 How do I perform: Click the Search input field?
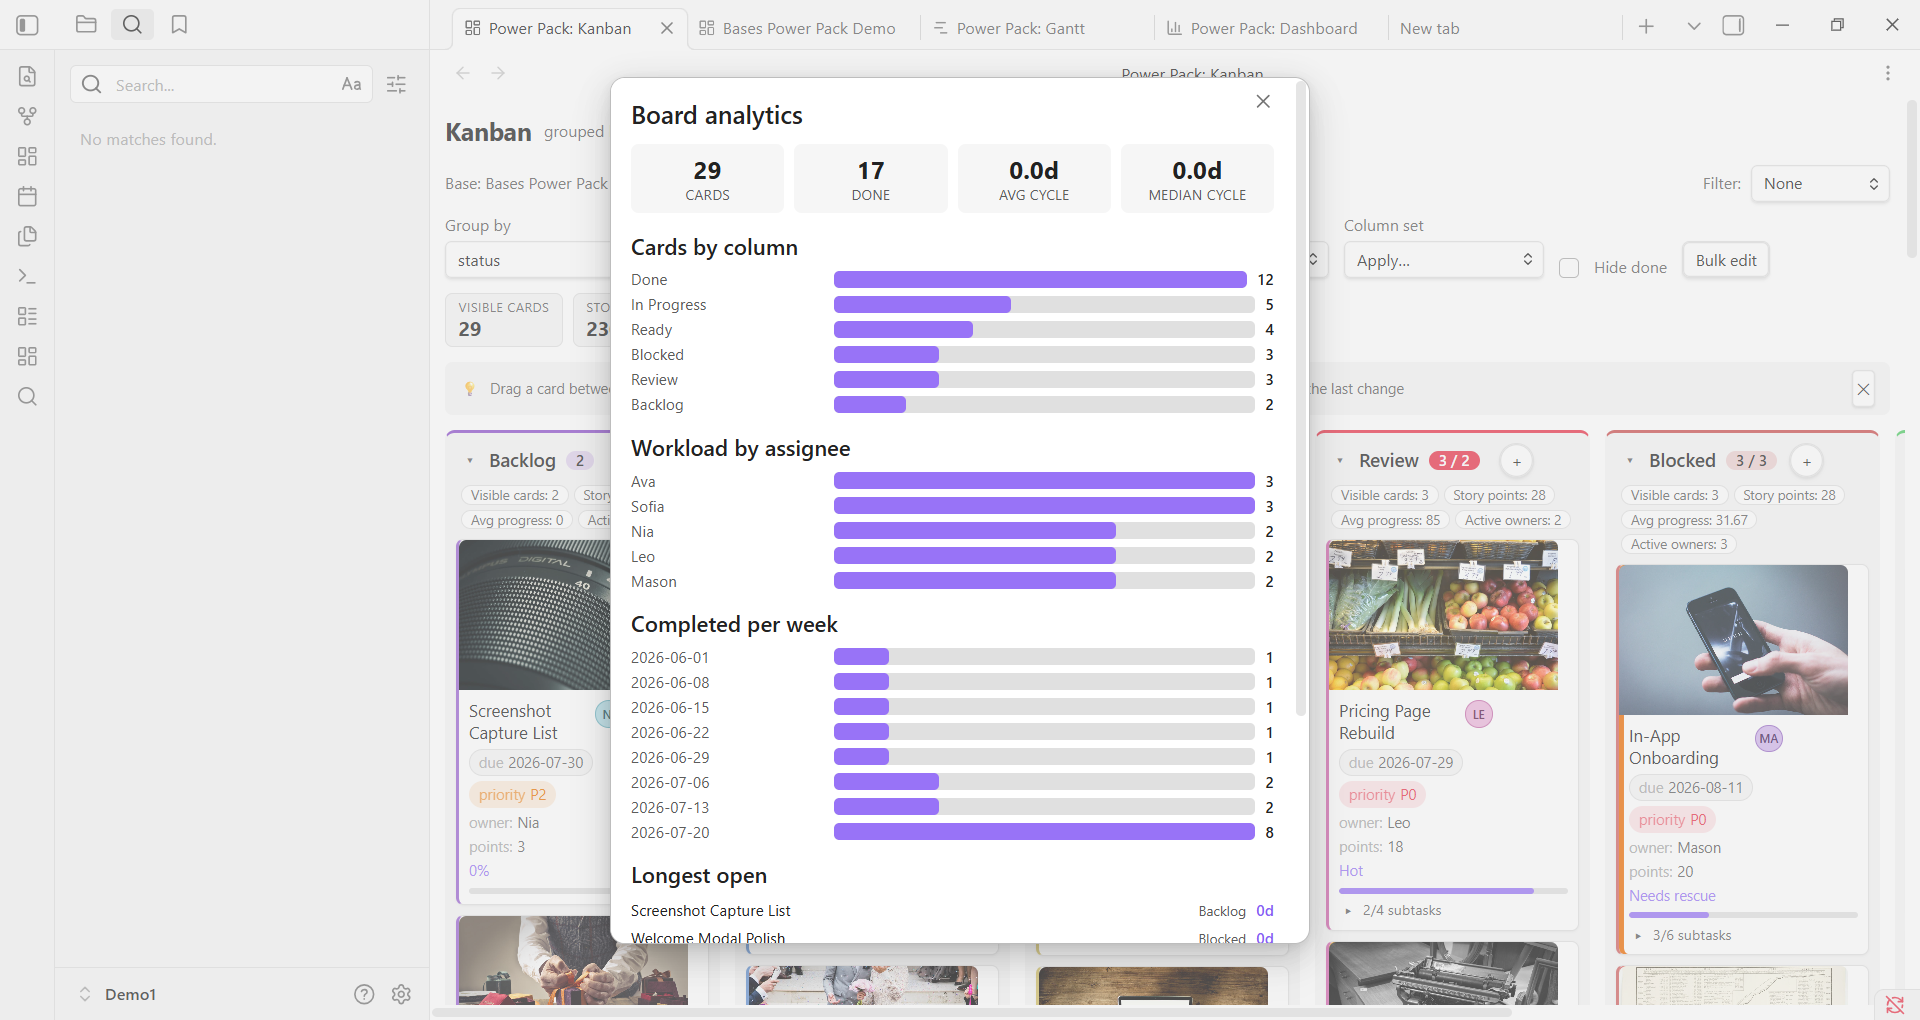click(220, 85)
